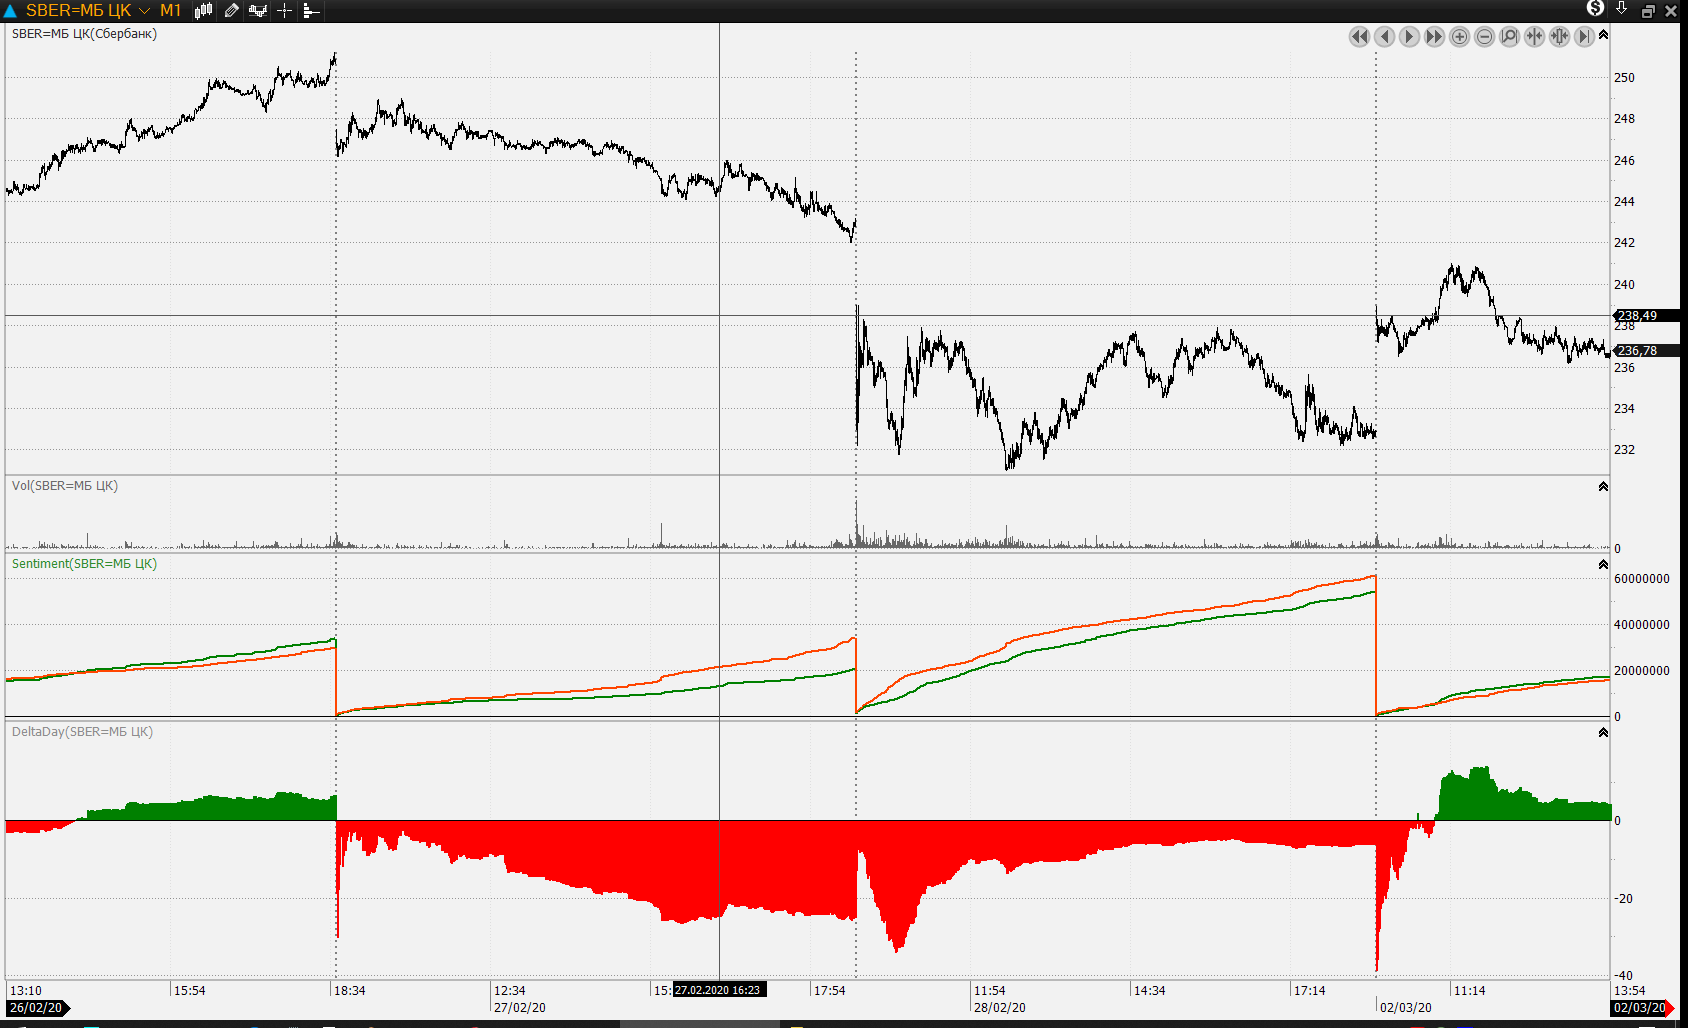This screenshot has width=1692, height=1028.
Task: Open the SBER=МБ ЦК instrument dropdown
Action: (x=144, y=11)
